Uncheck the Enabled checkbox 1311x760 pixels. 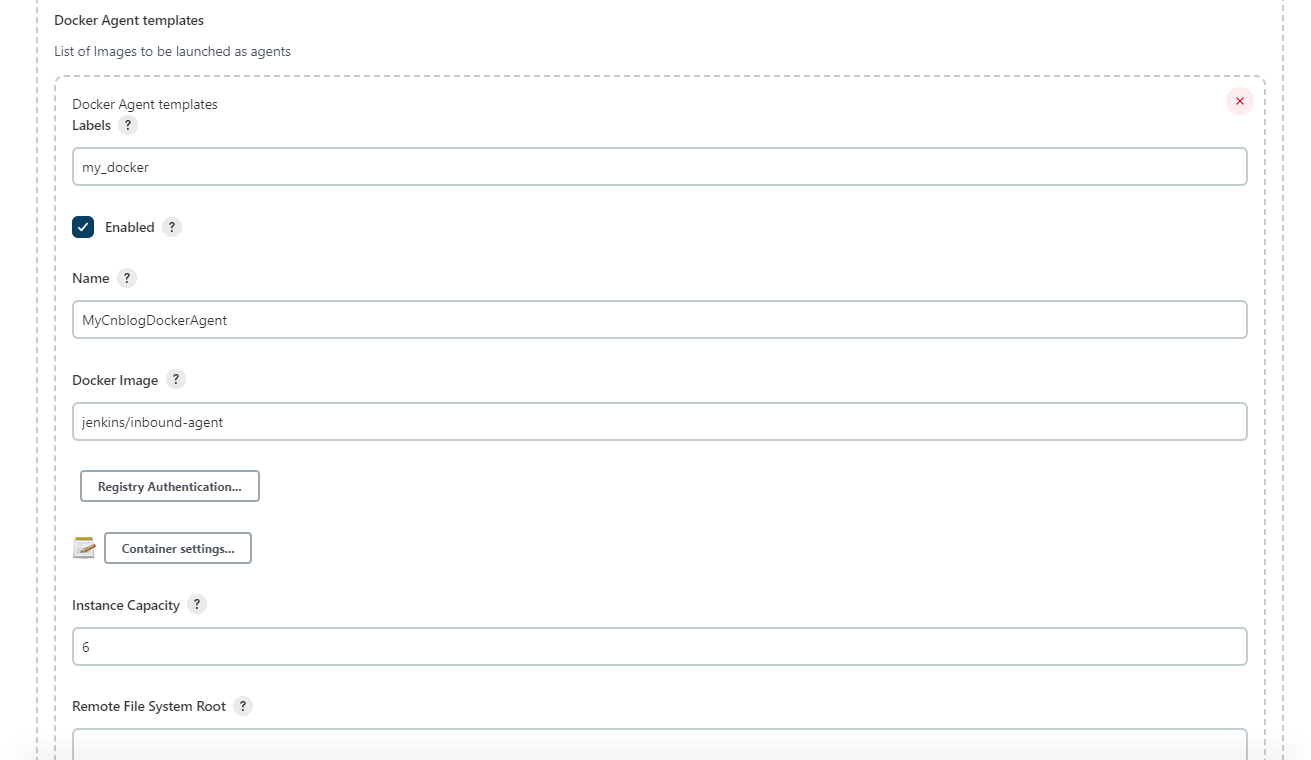click(x=83, y=227)
